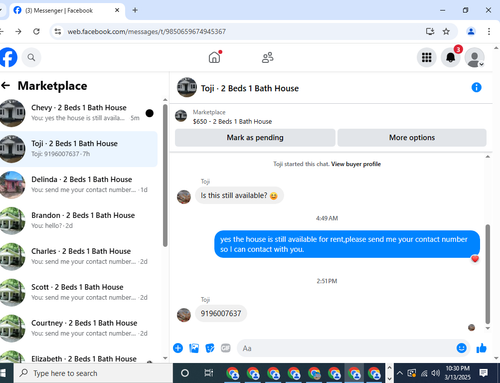The width and height of the screenshot is (500, 383).
Task: Click the message 9196007637
Action: coord(221,313)
